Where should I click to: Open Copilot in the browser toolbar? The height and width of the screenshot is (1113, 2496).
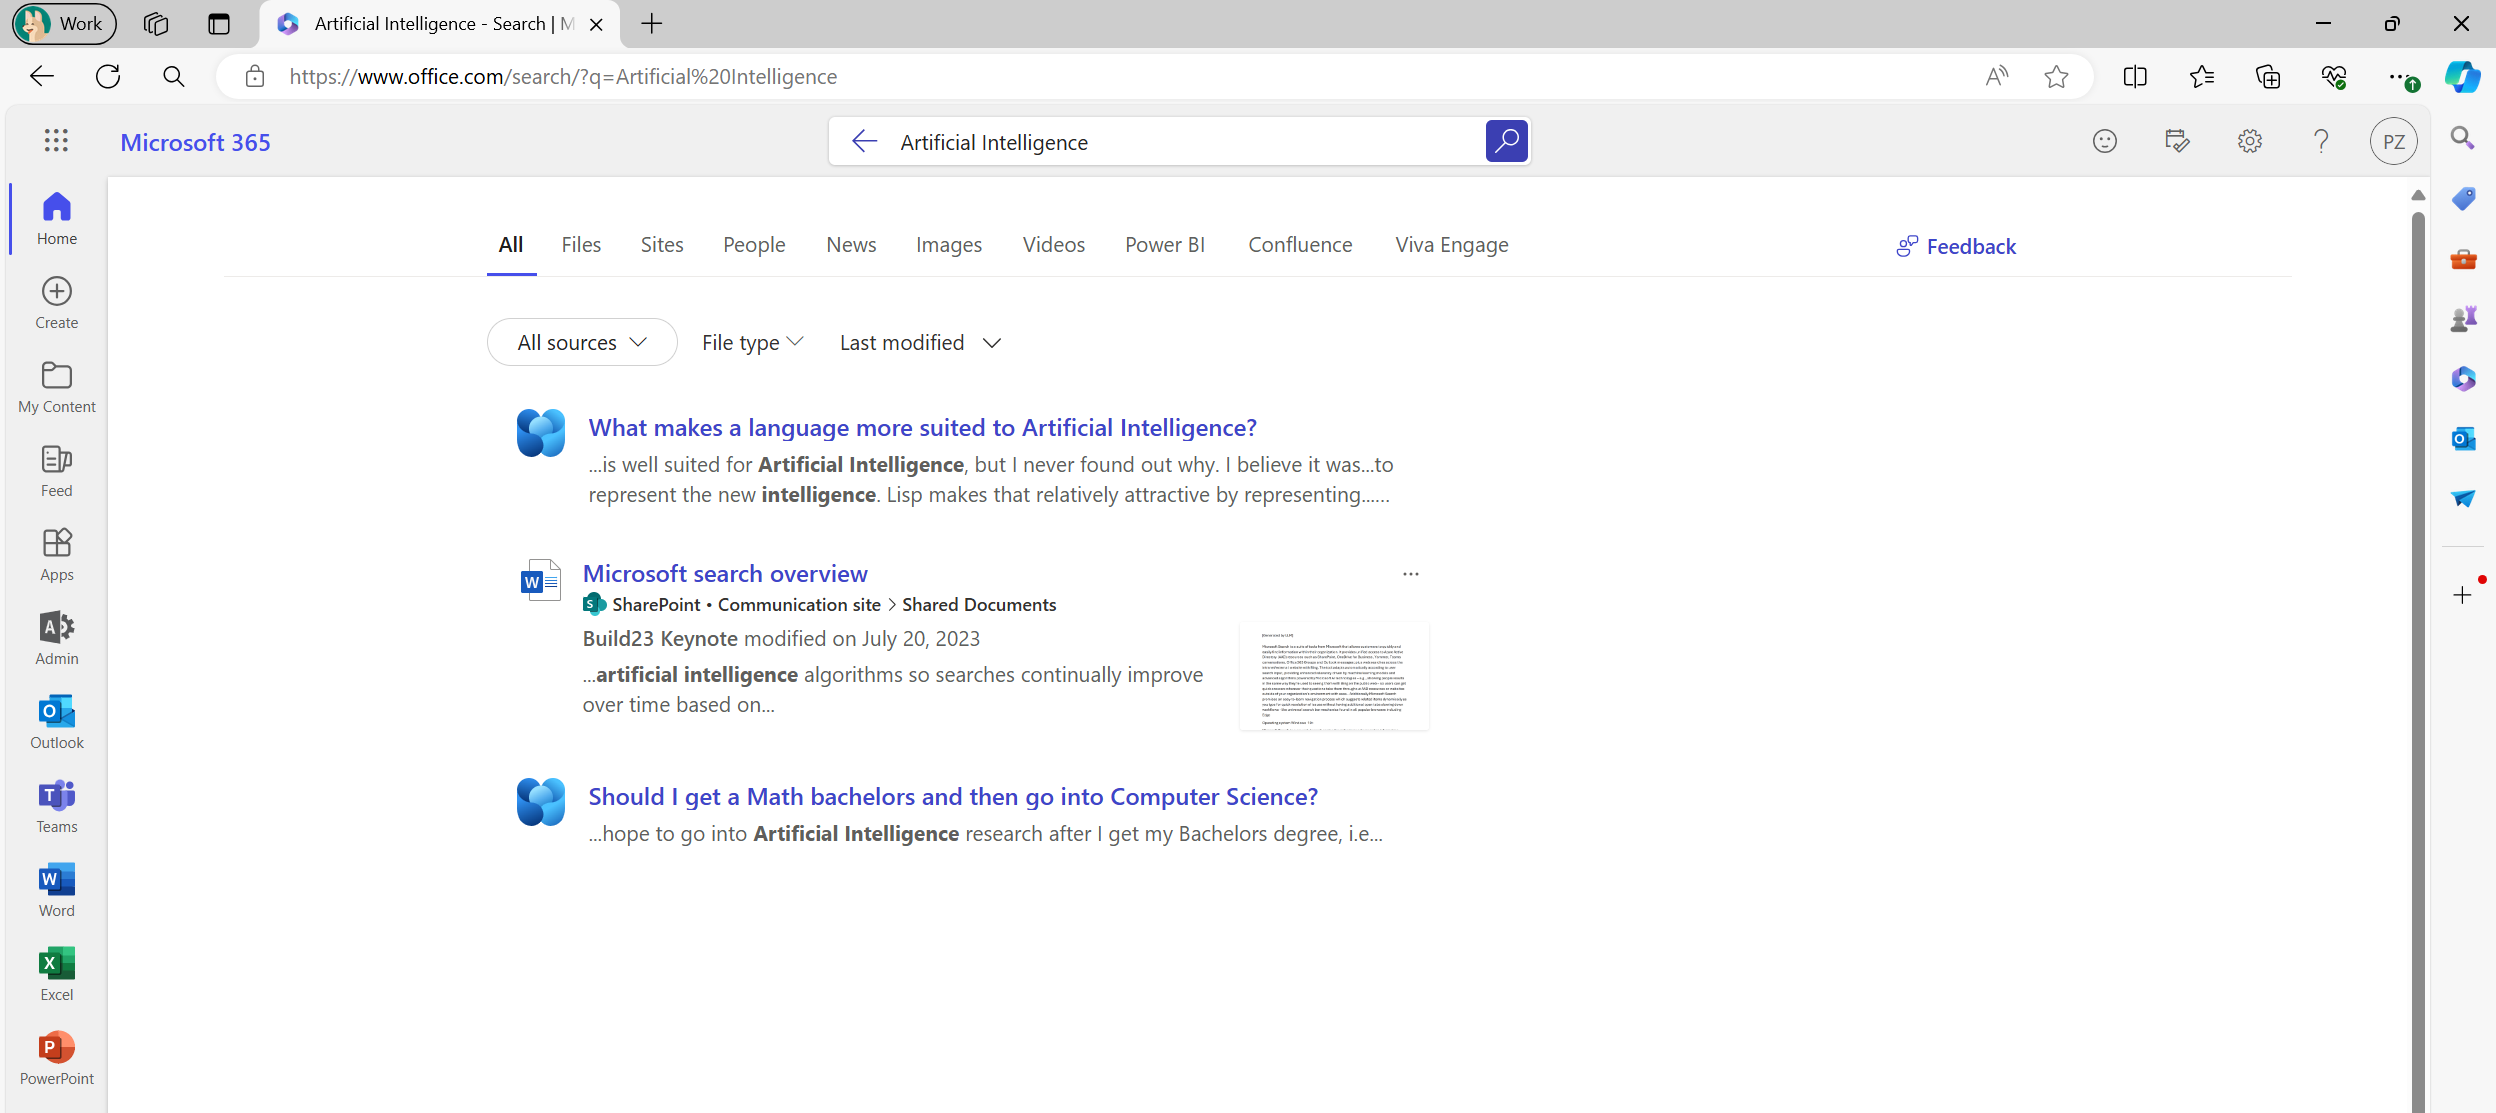(x=2462, y=77)
